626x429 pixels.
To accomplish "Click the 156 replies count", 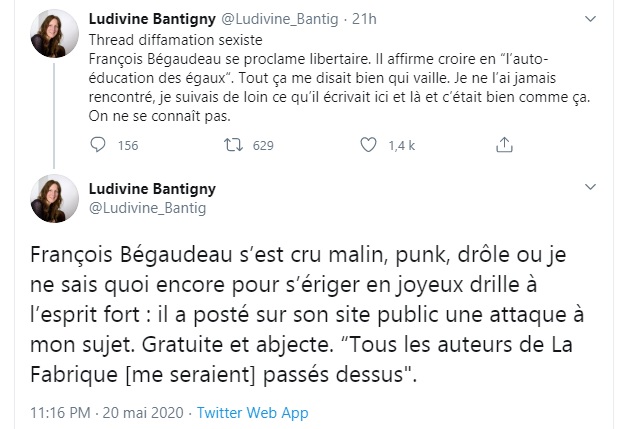I will tap(127, 146).
